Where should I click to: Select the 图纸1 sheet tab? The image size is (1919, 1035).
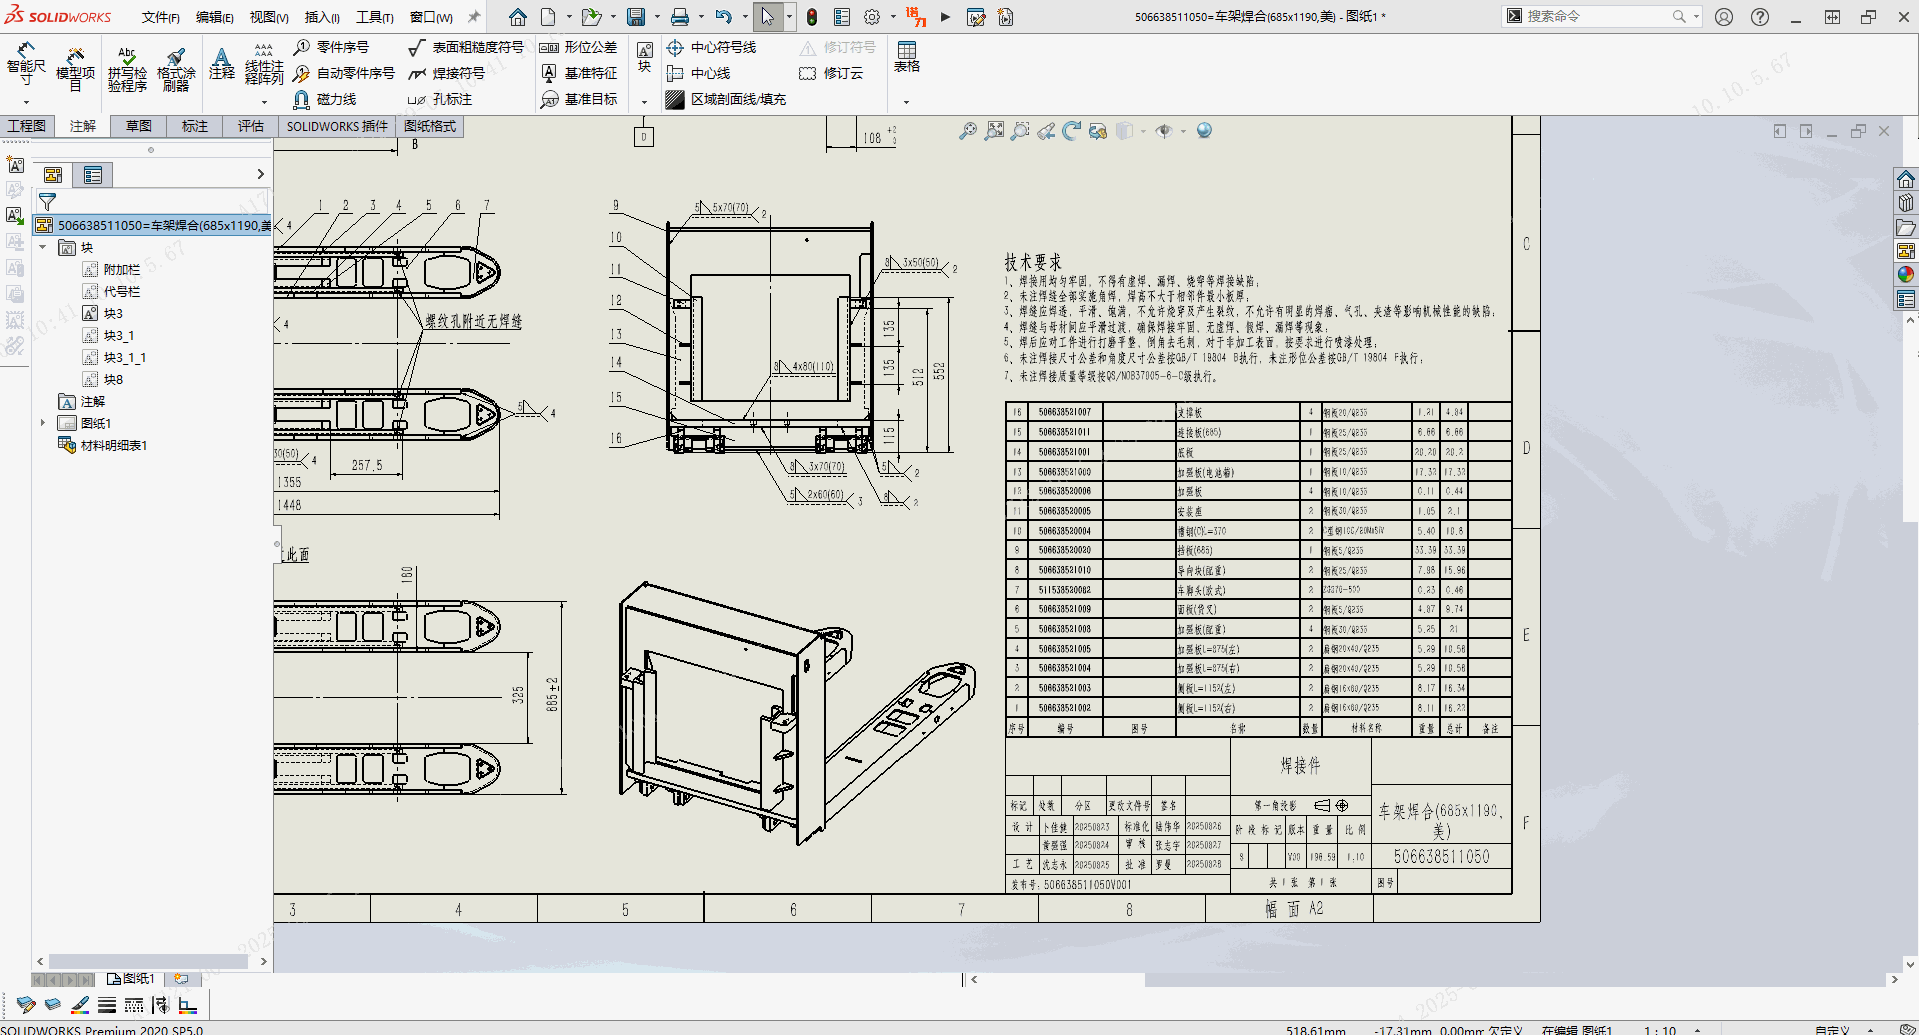131,979
